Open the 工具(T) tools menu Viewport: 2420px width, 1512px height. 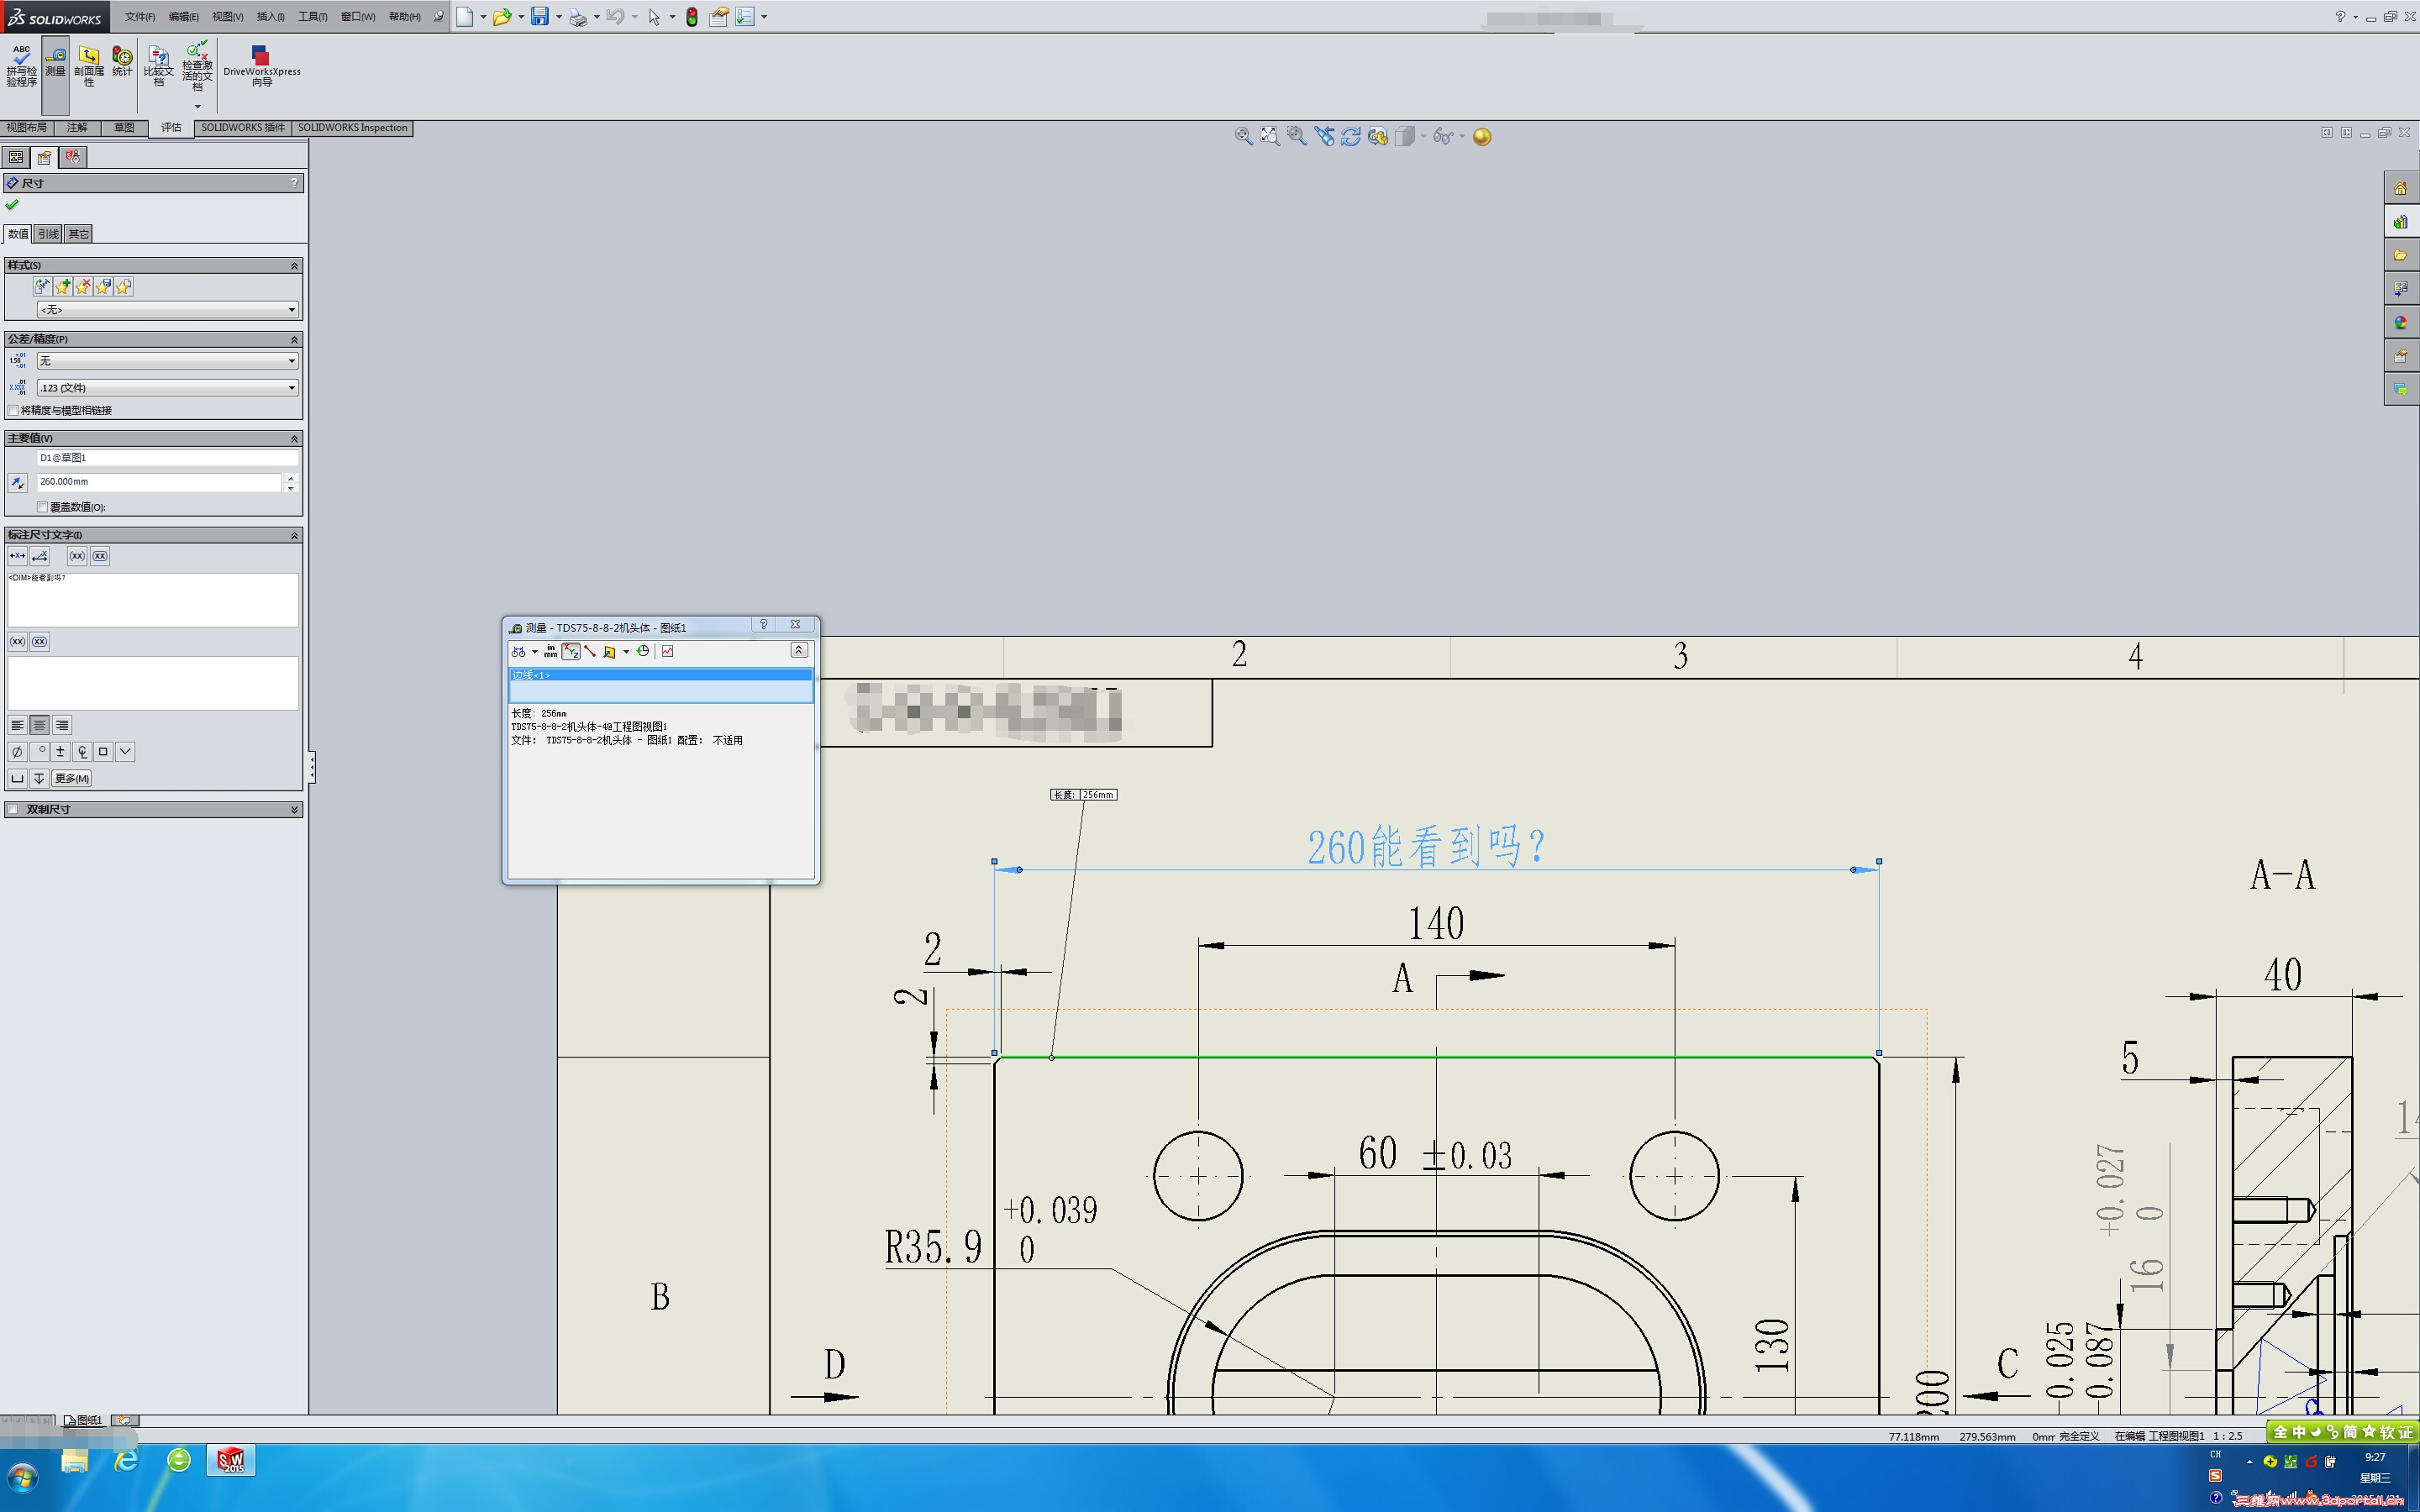pos(312,17)
